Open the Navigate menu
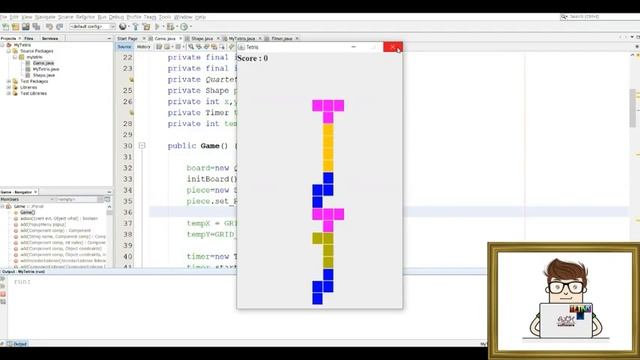 (45, 17)
